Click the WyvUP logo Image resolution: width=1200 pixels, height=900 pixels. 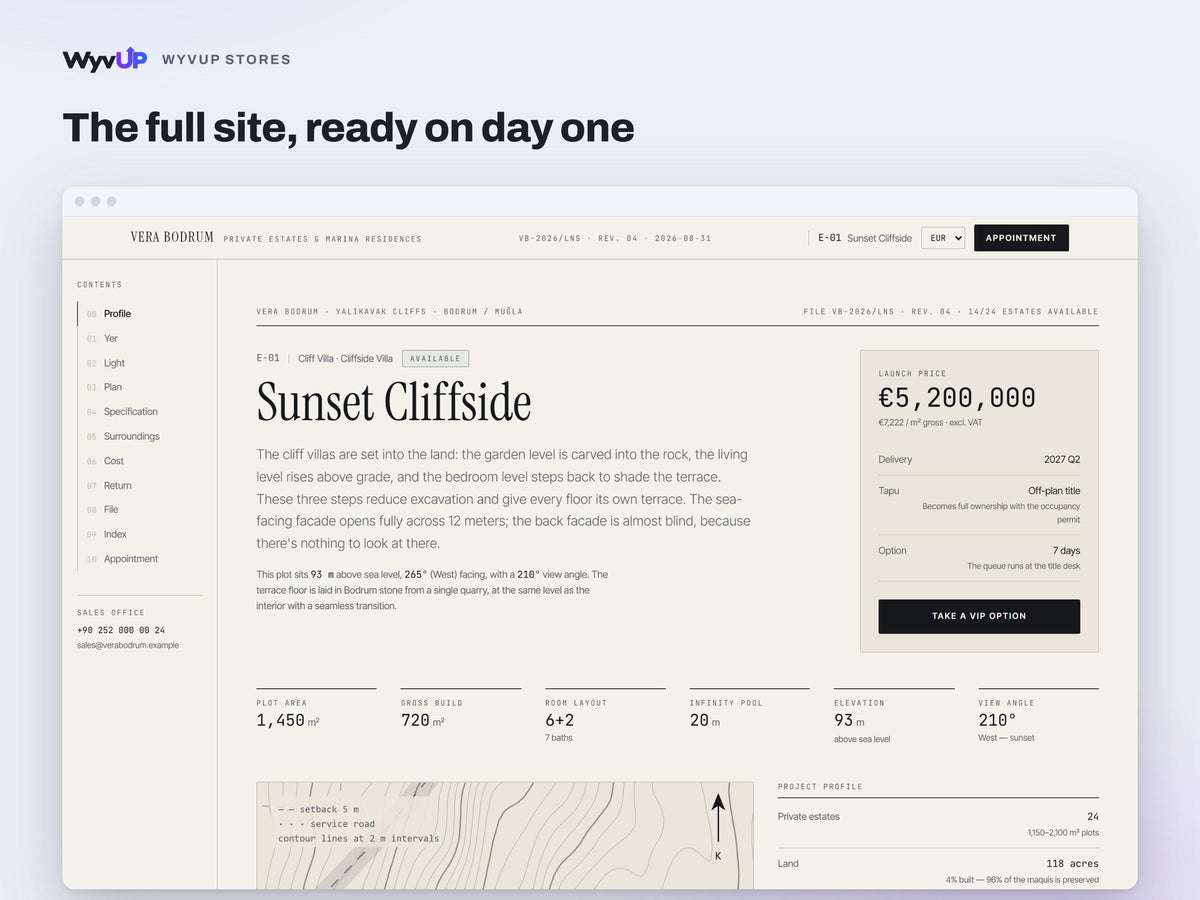(105, 59)
